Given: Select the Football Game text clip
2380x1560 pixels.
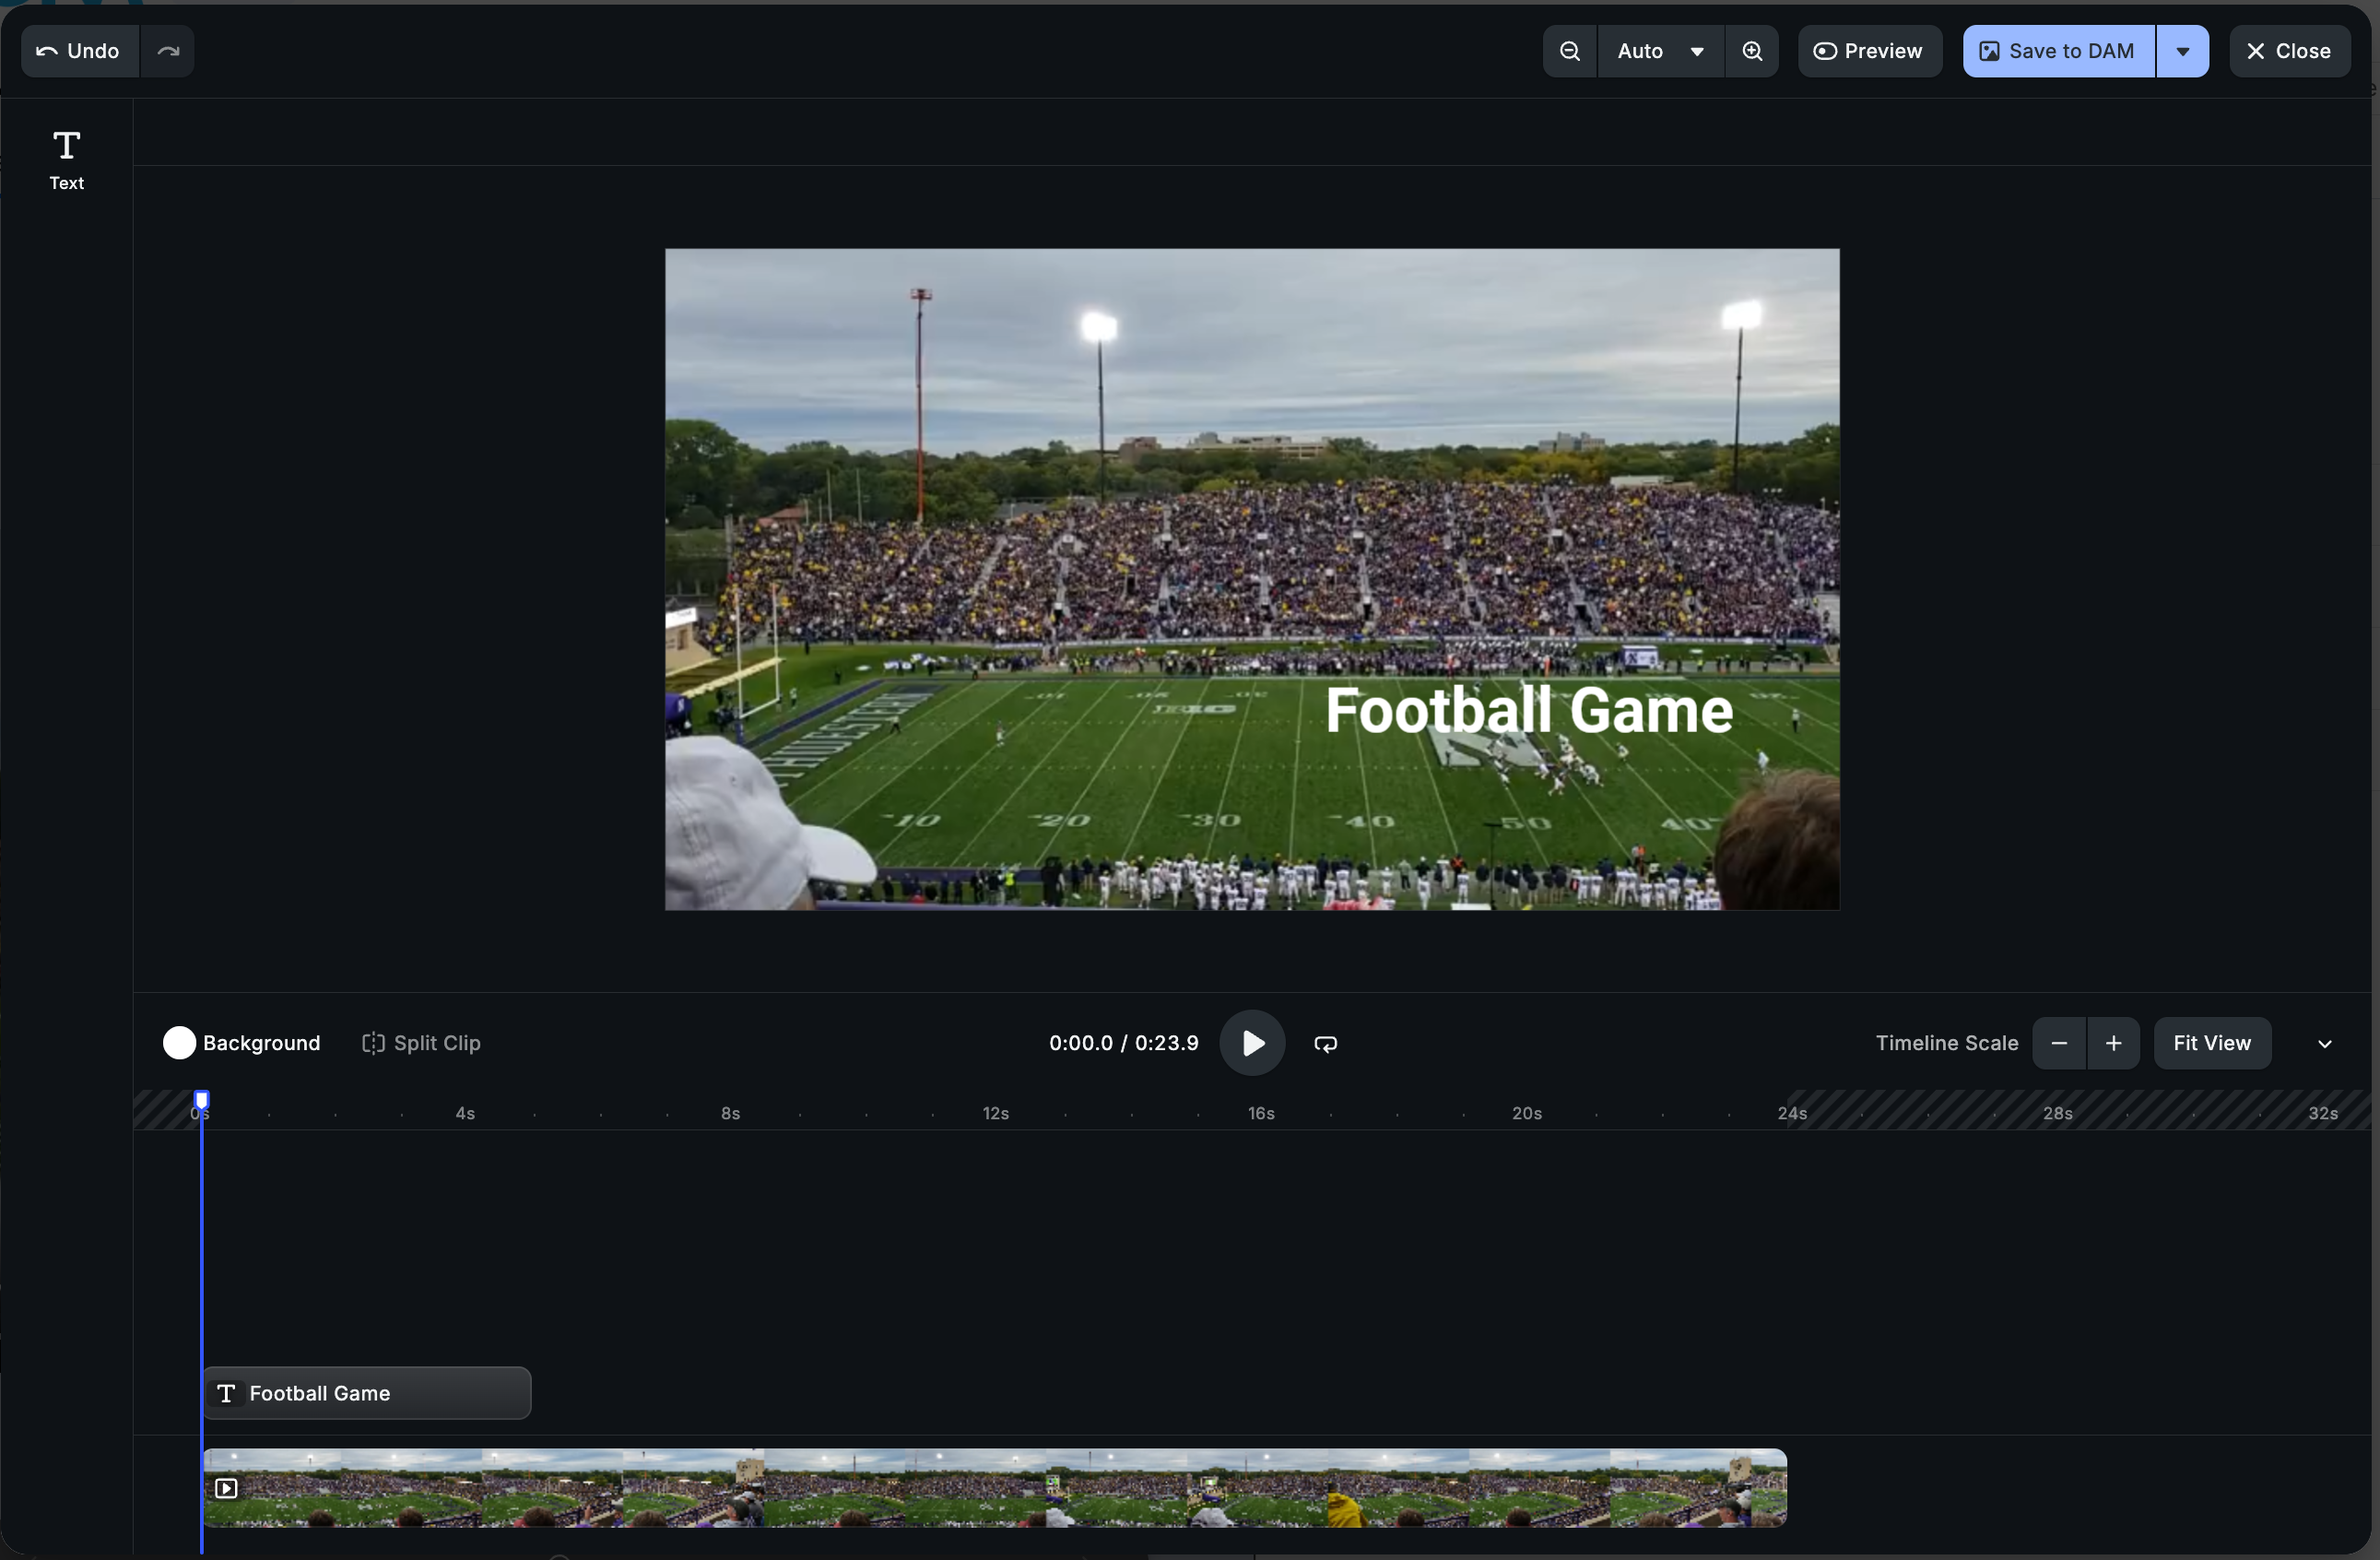Looking at the screenshot, I should [367, 1393].
